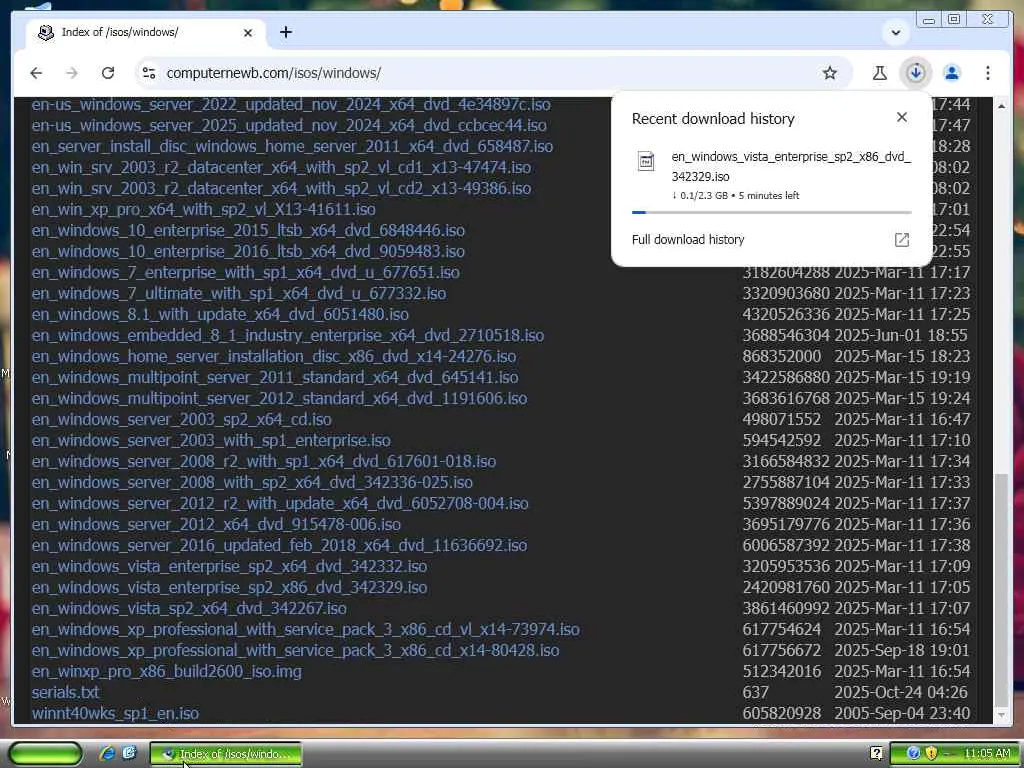Open windows_server_2016_updated_feb_2018 link

[280, 545]
